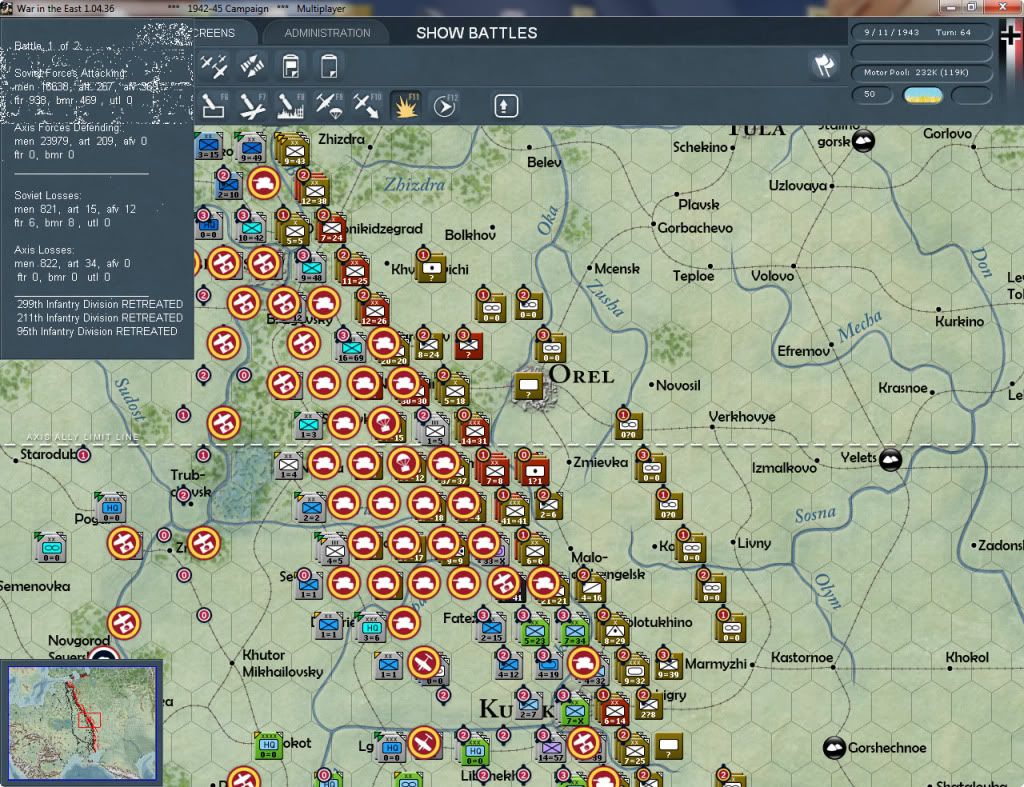Image resolution: width=1024 pixels, height=787 pixels.
Task: Click the German cross side emblem
Action: coord(1011,33)
